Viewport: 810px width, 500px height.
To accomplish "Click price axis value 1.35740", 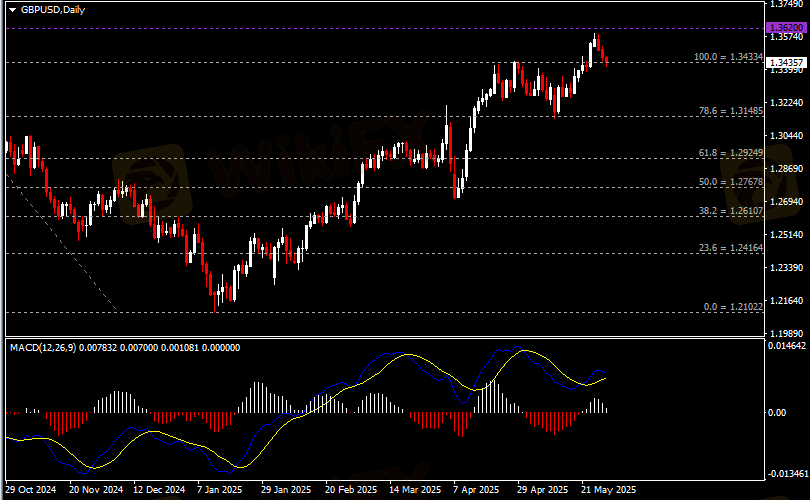I will point(787,37).
